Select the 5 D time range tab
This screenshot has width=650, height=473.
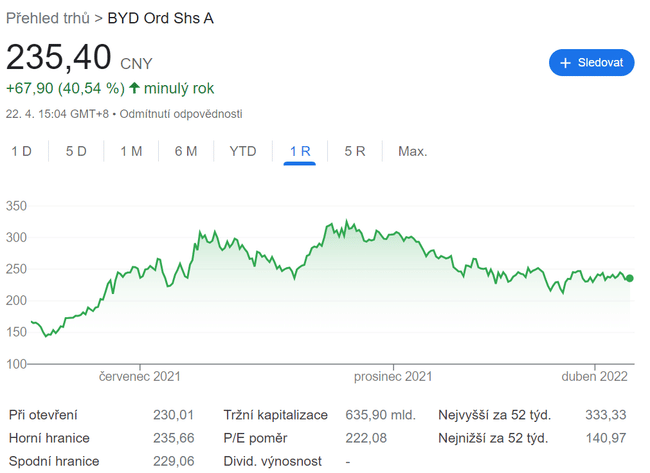pyautogui.click(x=76, y=151)
